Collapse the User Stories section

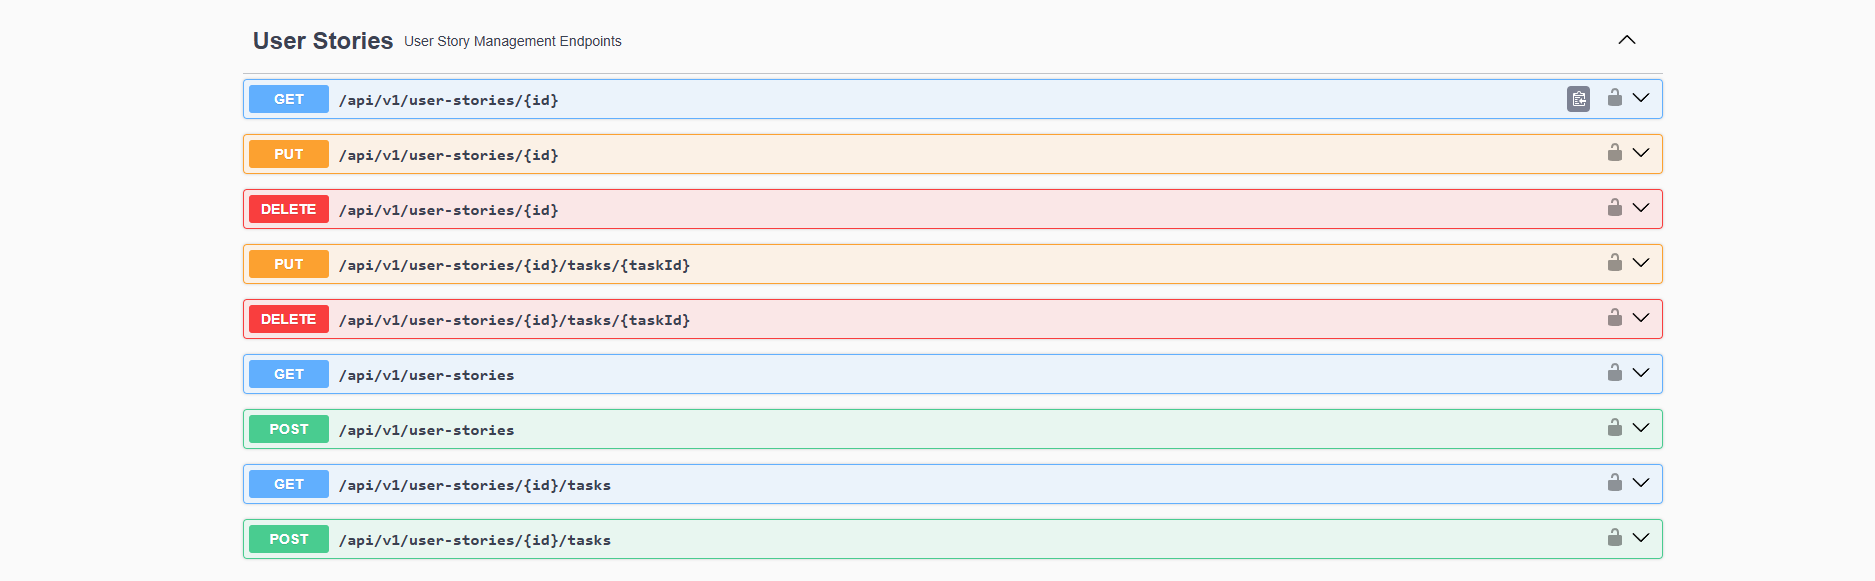(x=1627, y=40)
